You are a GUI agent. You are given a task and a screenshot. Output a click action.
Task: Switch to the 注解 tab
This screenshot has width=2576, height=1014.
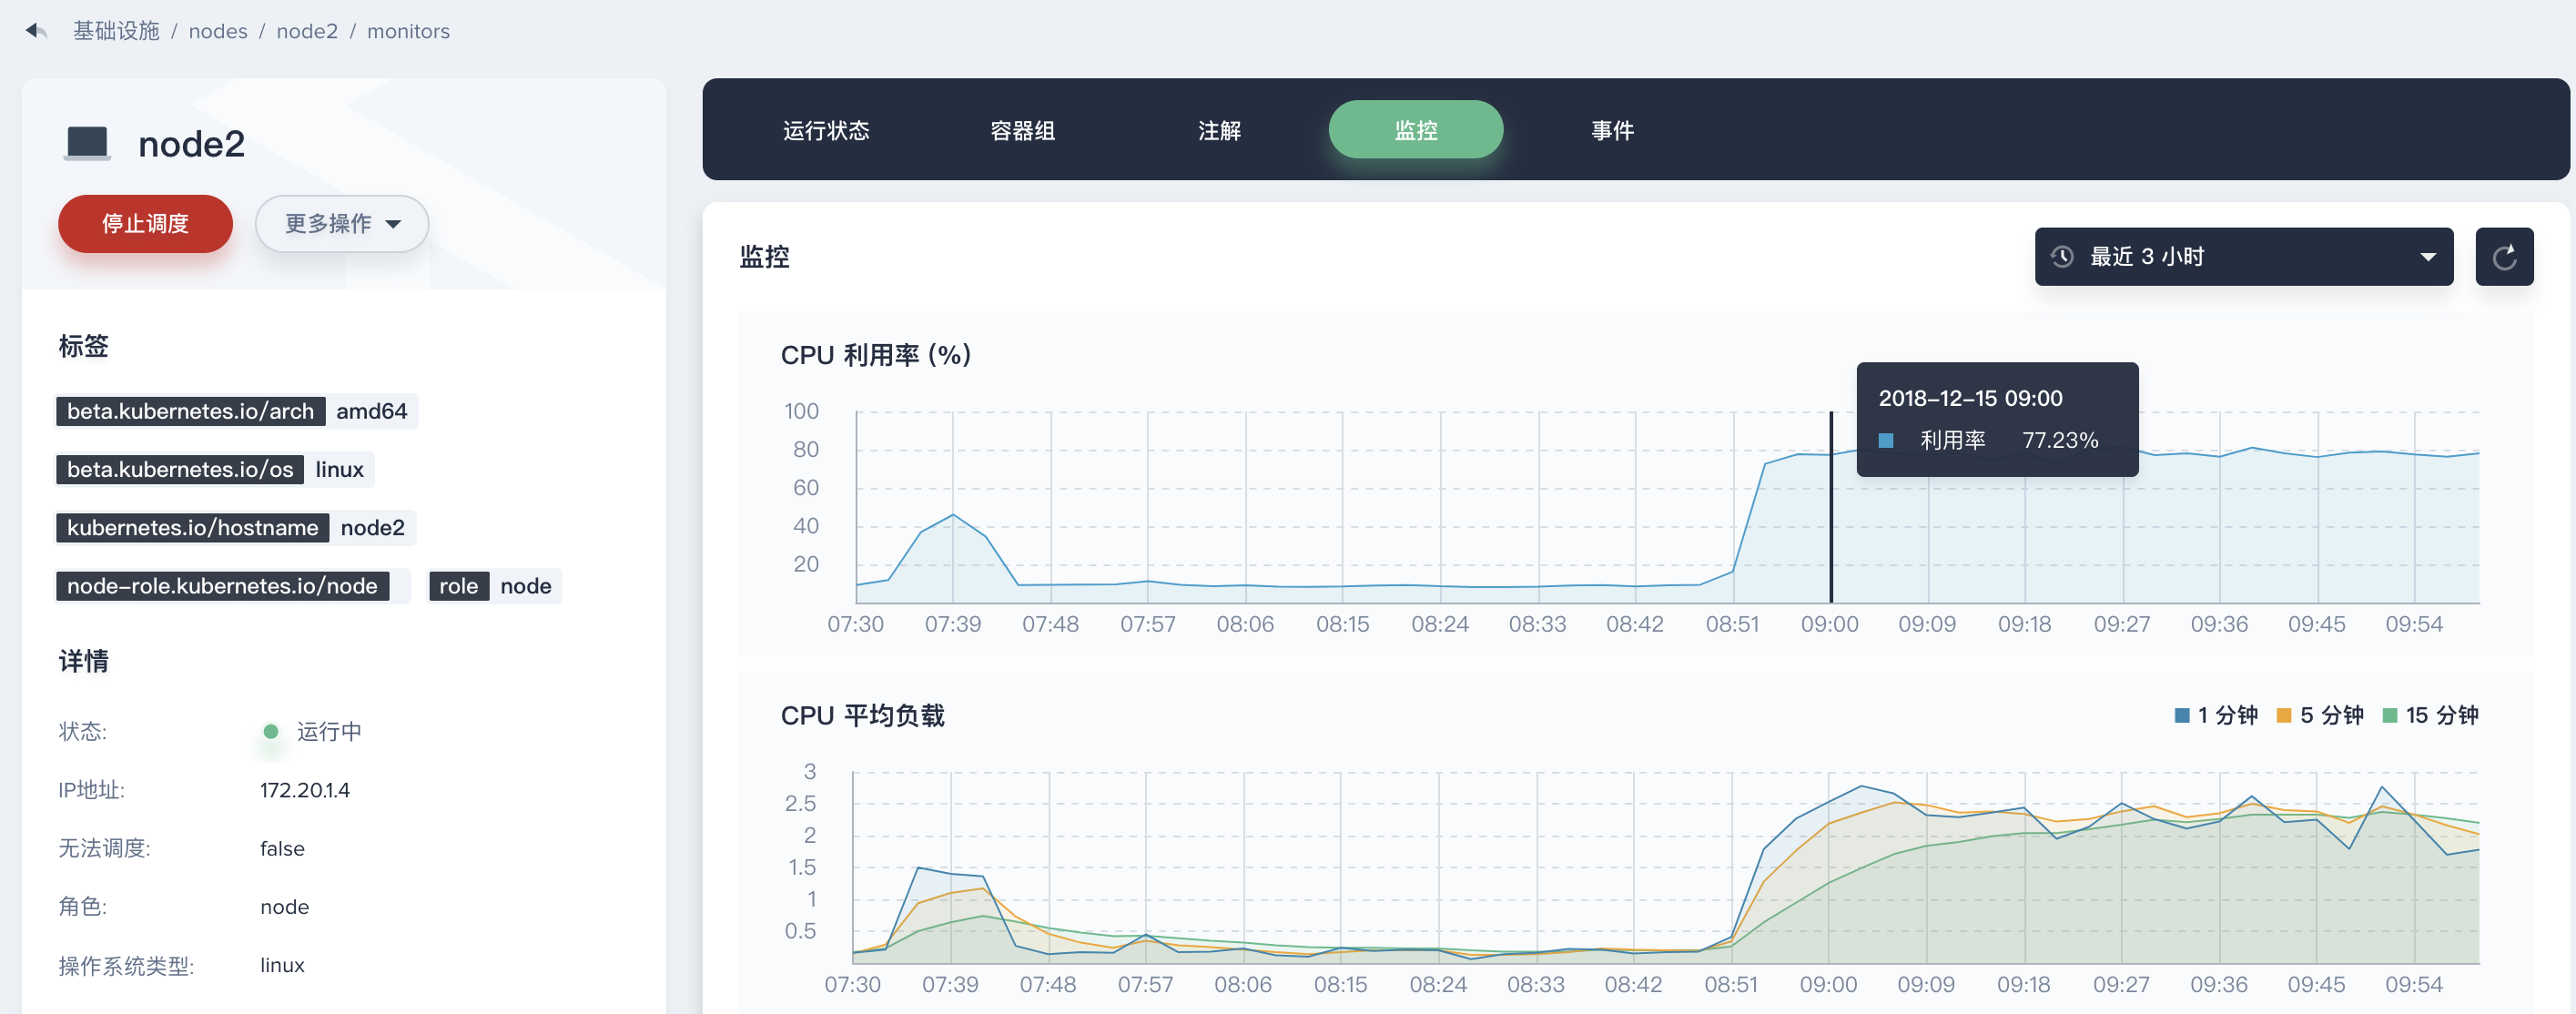pos(1219,130)
